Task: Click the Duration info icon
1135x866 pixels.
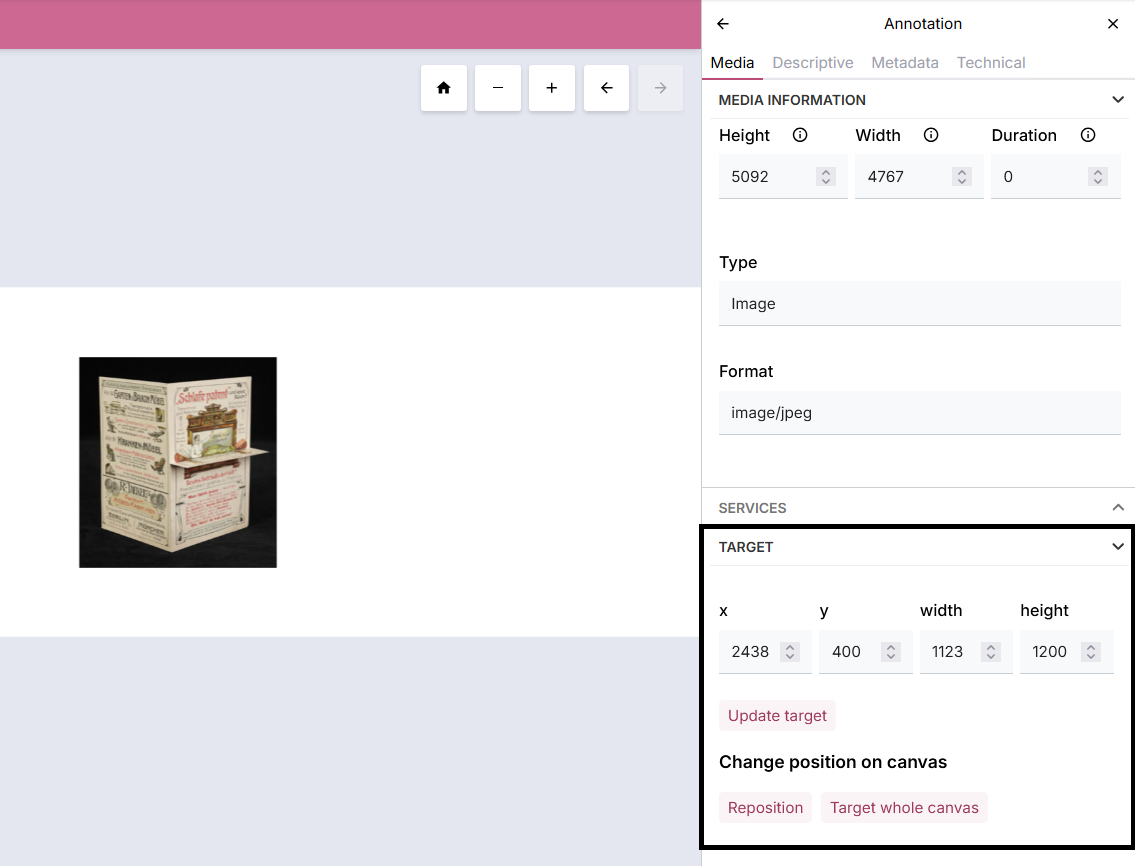Action: 1088,135
